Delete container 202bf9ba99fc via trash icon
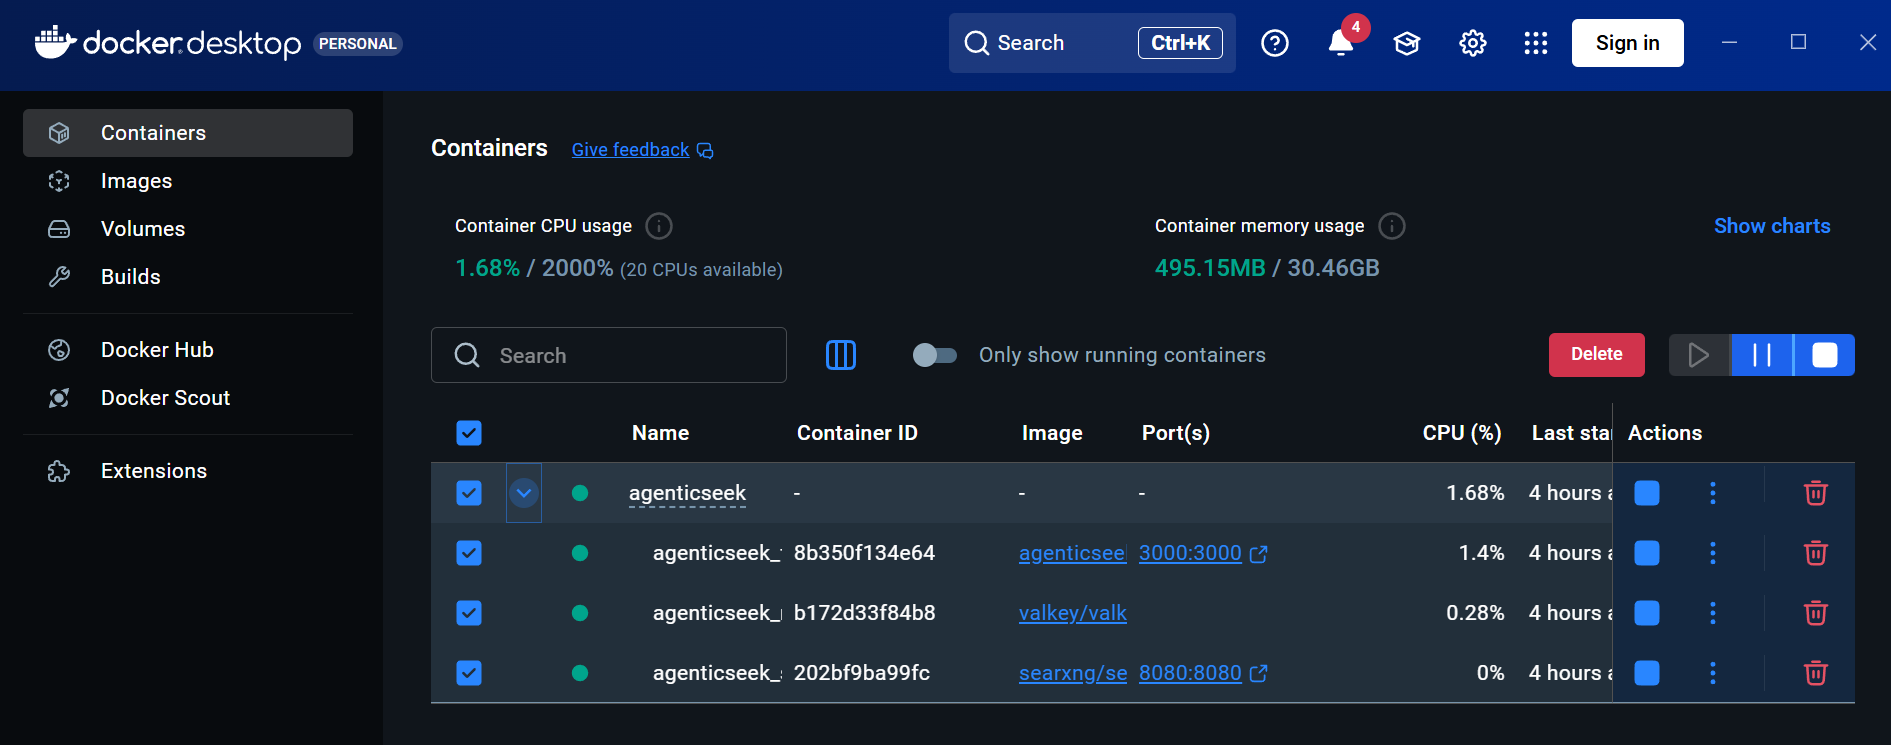 [x=1816, y=673]
